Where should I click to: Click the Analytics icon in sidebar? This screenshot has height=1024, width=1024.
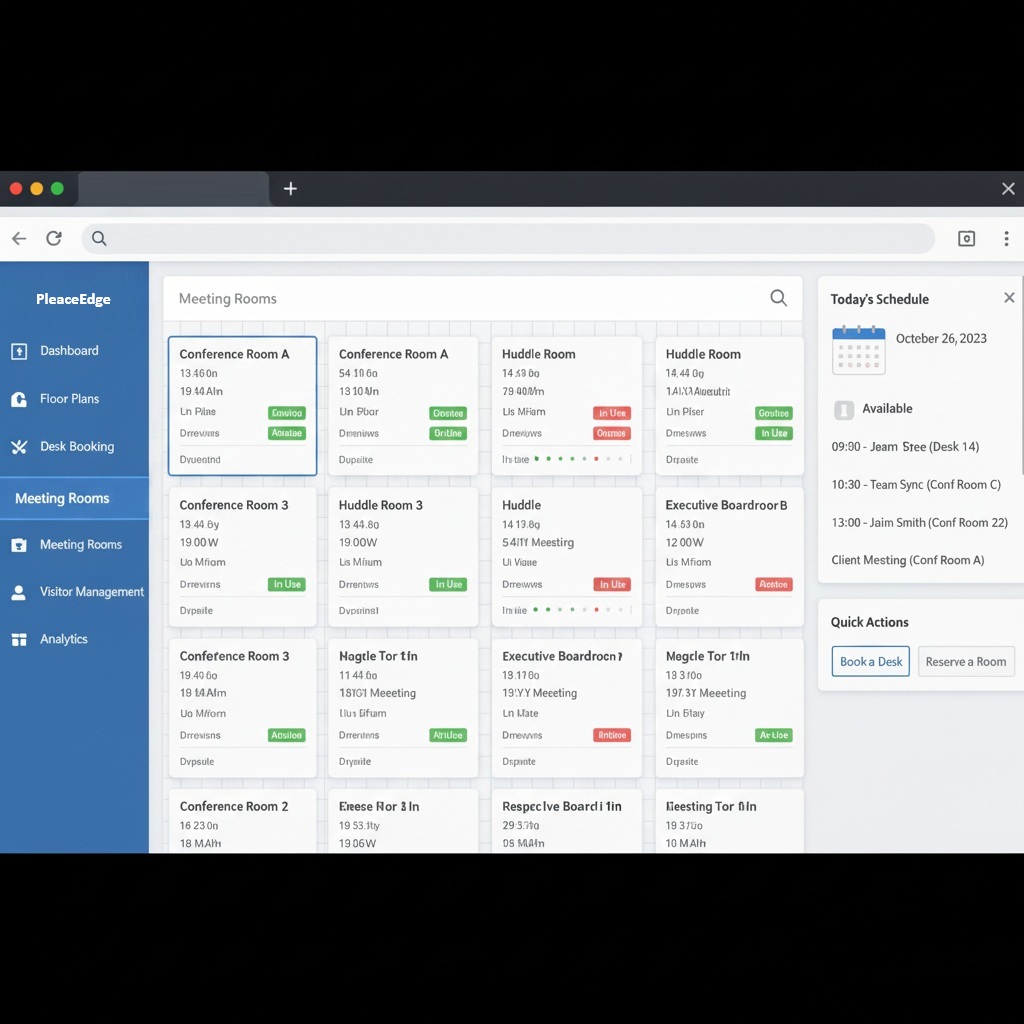(19, 640)
